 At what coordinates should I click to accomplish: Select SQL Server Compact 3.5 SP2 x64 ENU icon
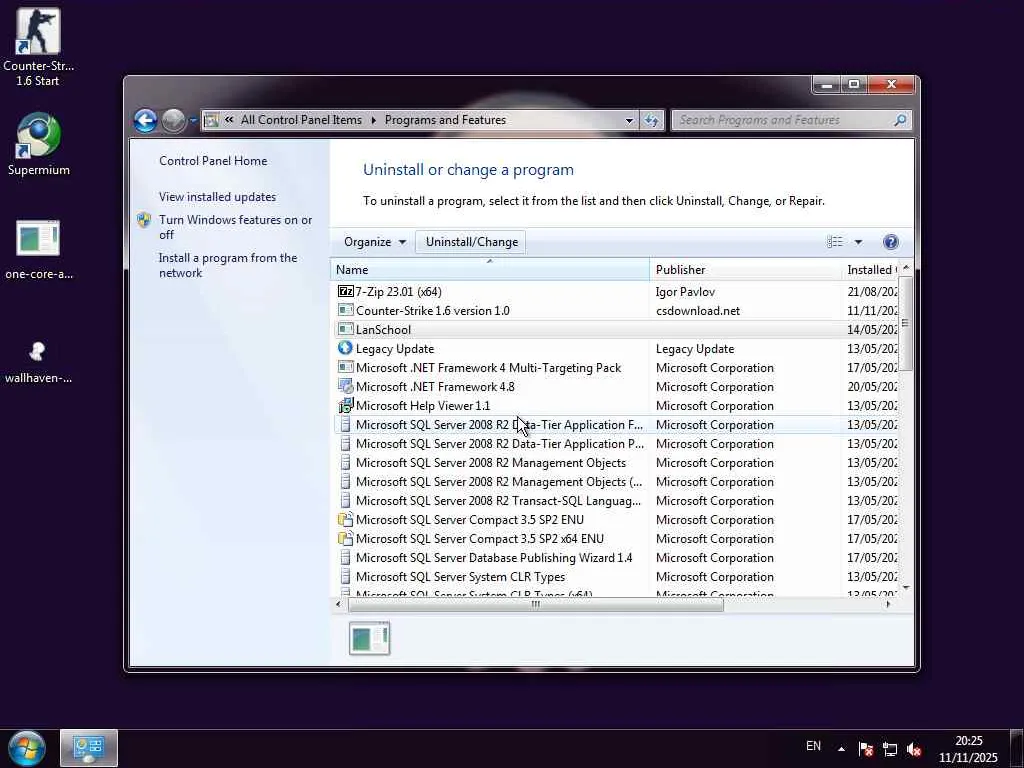point(345,539)
